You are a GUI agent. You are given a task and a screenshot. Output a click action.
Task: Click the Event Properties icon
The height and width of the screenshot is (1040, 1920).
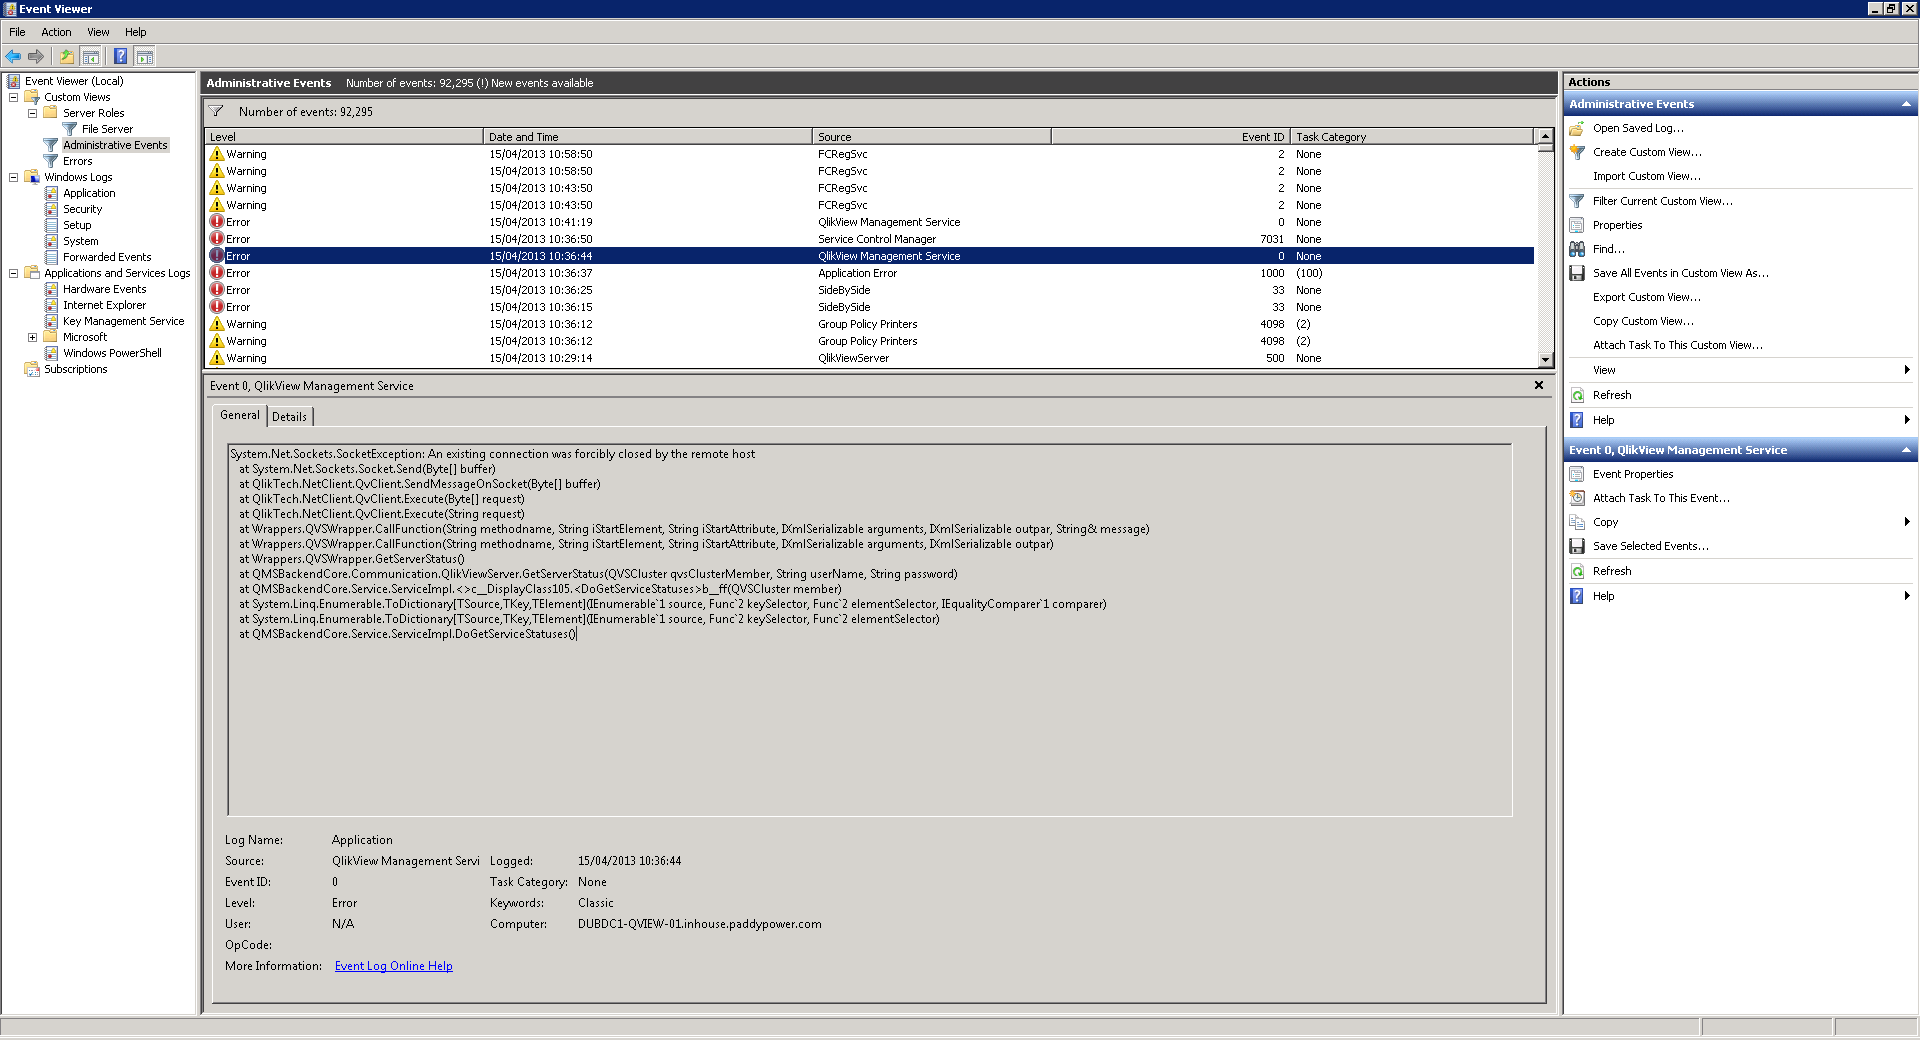click(1577, 474)
